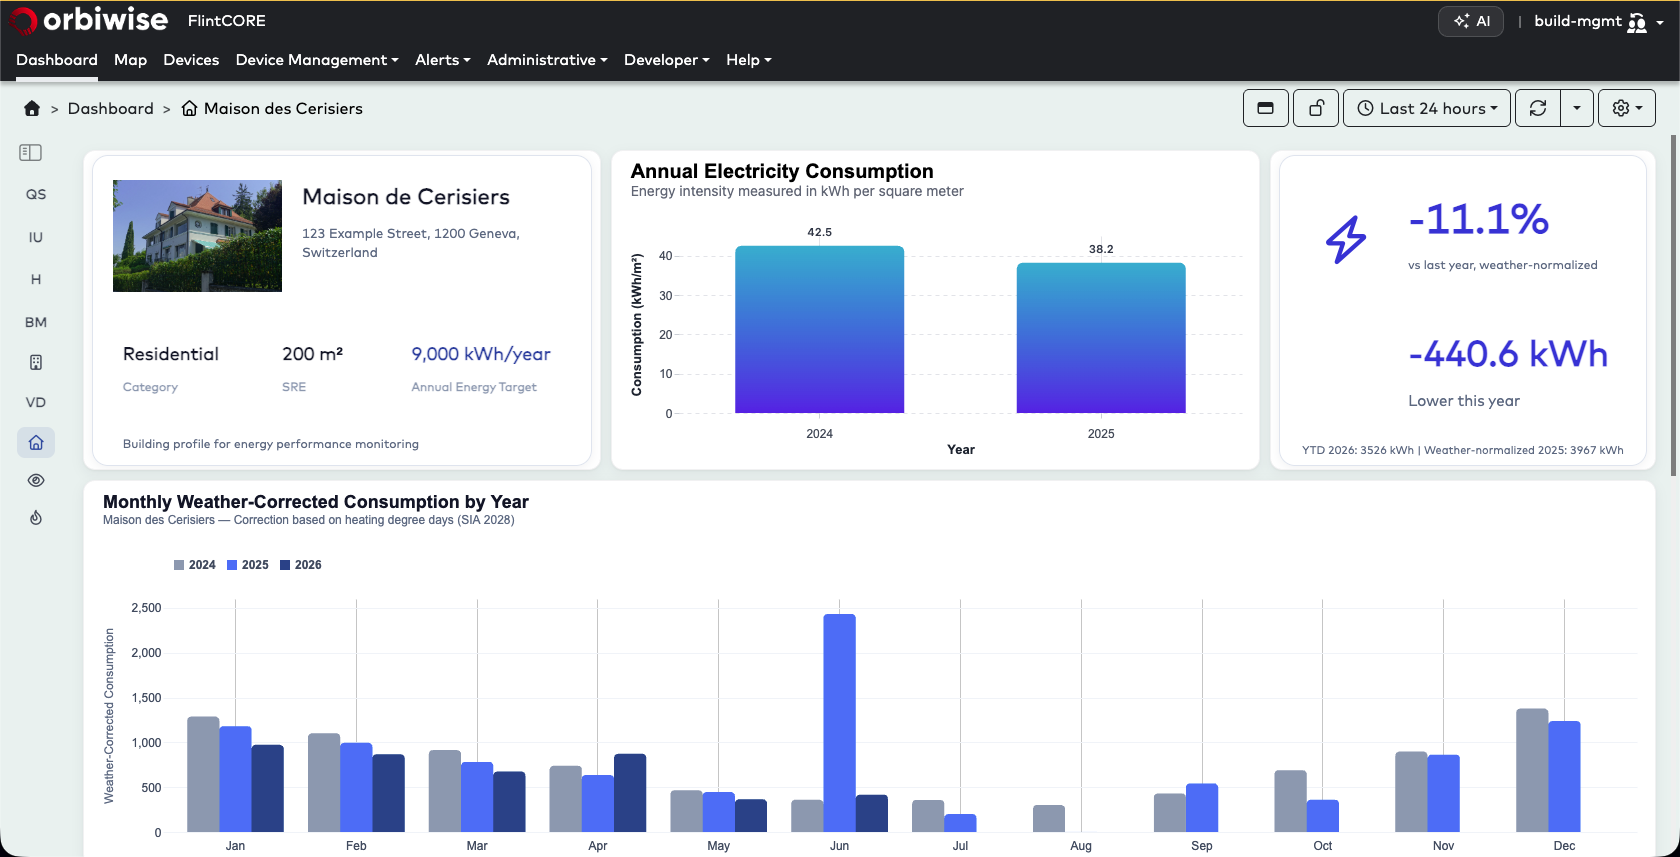1680x857 pixels.
Task: Expand the Alerts menu
Action: point(443,60)
